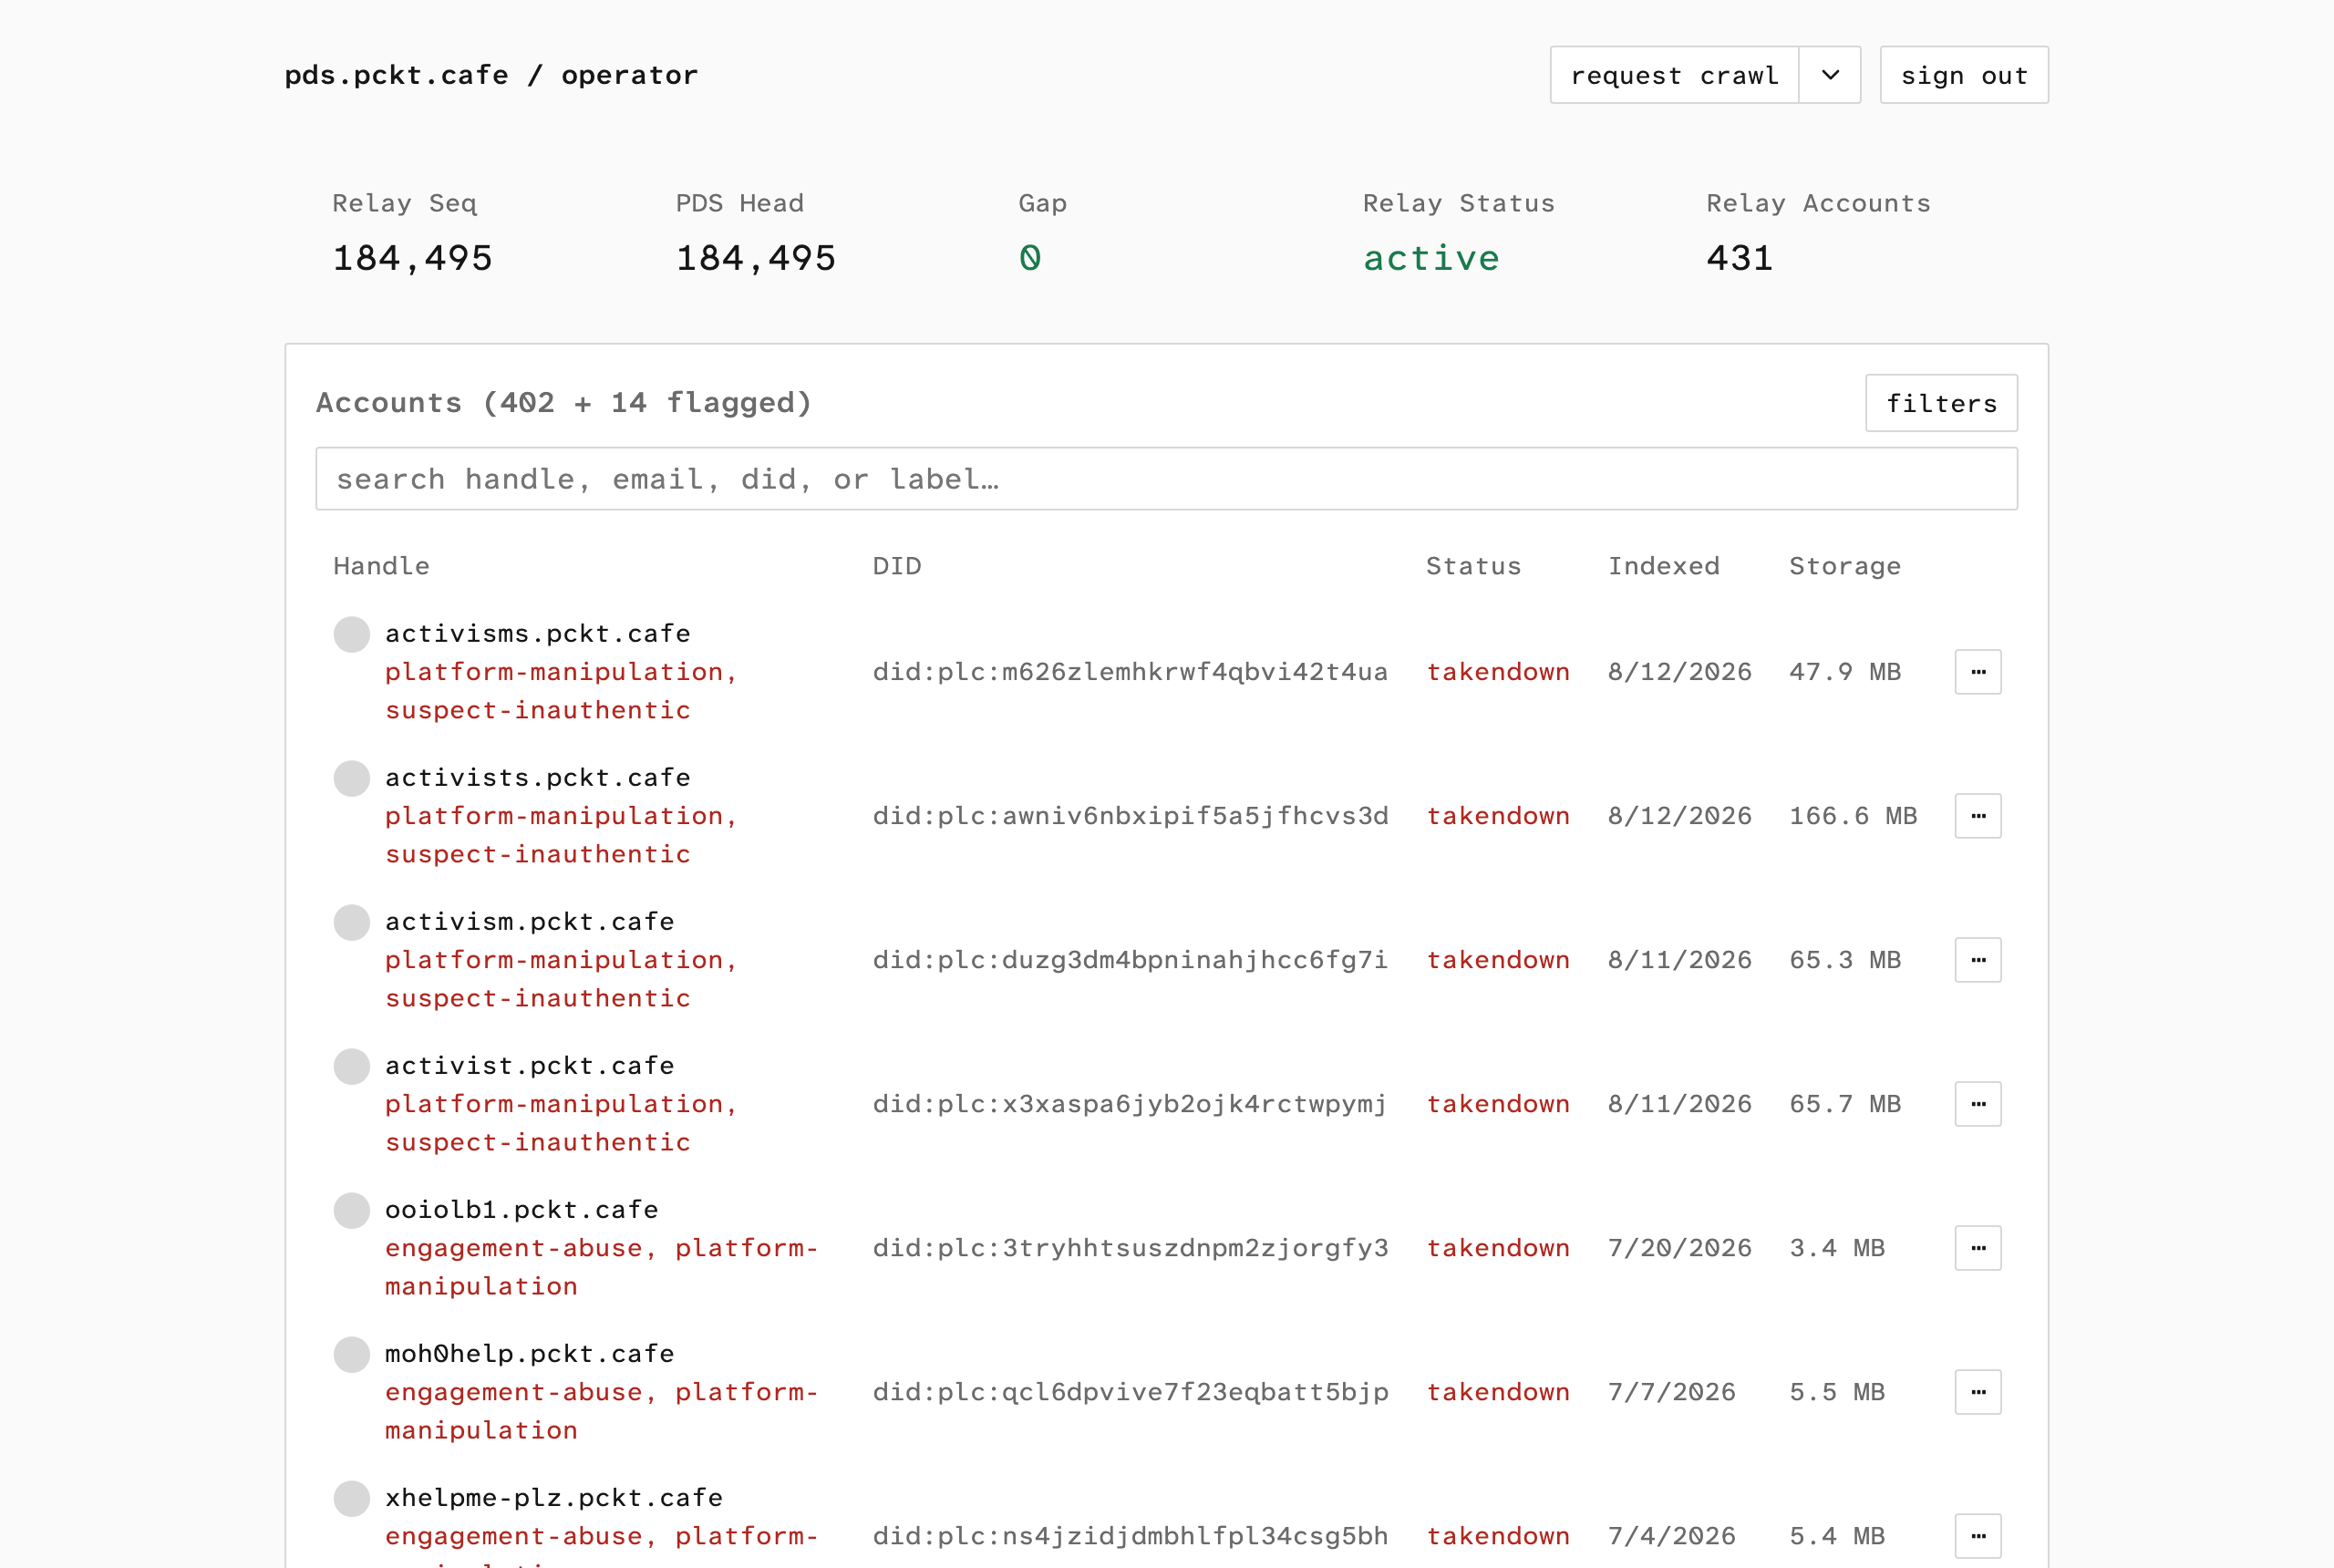This screenshot has height=1568, width=2334.
Task: Click the Status column header
Action: [1473, 566]
